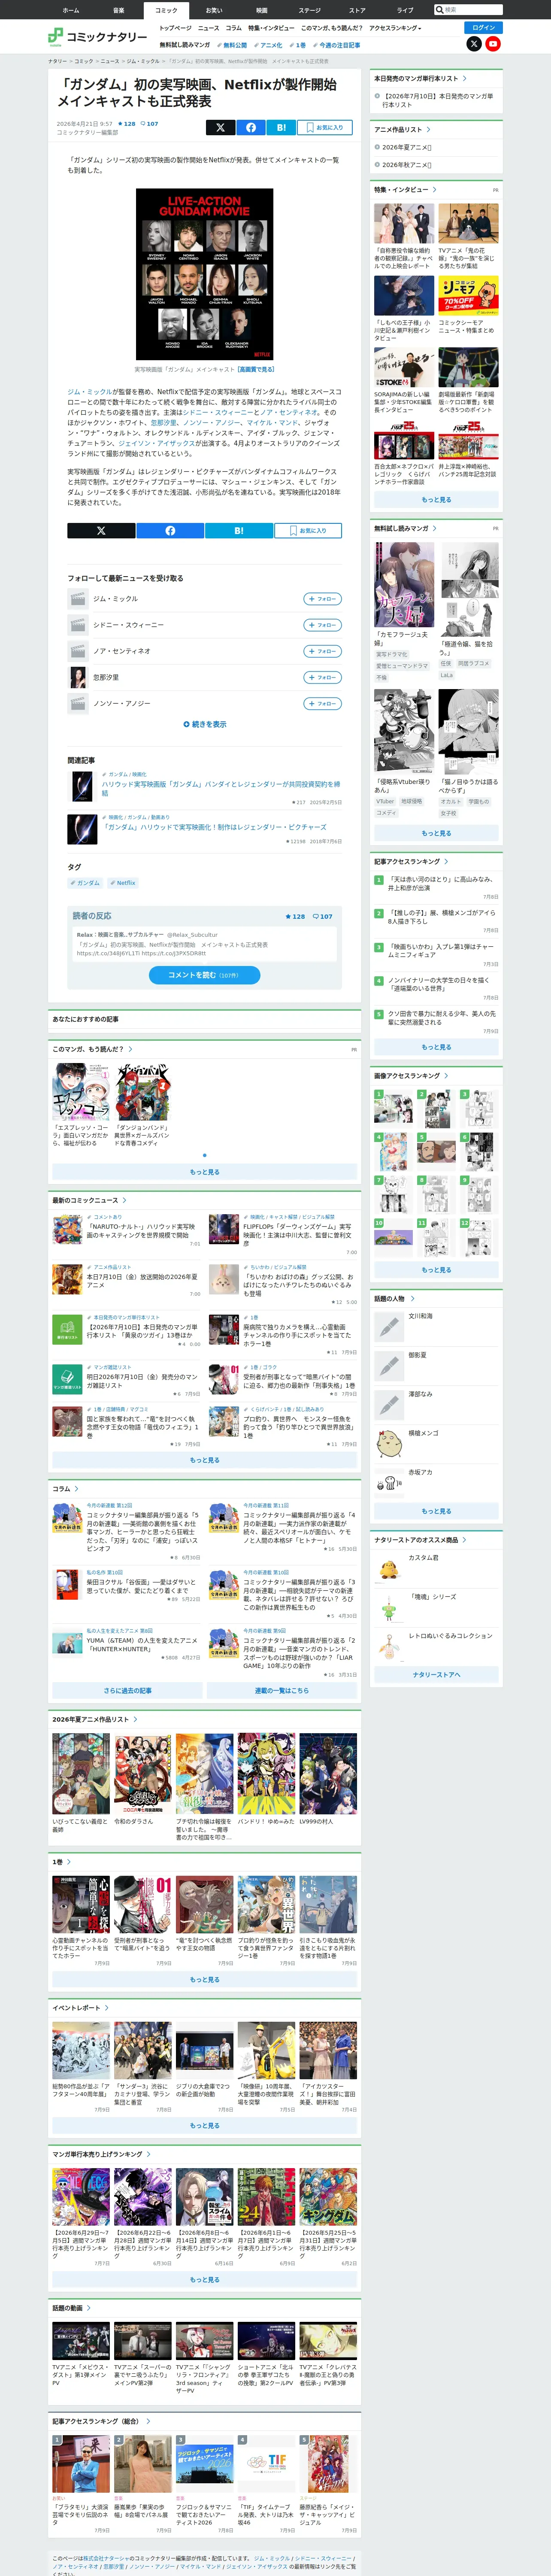This screenshot has width=551, height=2576.
Task: Expand 最新のコミックニュース with もっと見る
Action: point(205,1460)
